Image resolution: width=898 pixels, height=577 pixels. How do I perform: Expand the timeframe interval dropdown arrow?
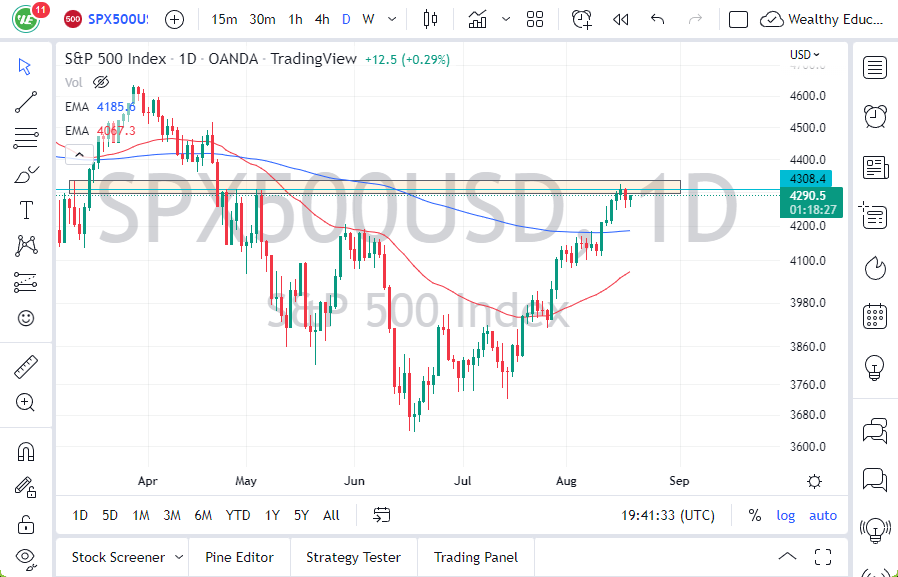(391, 19)
